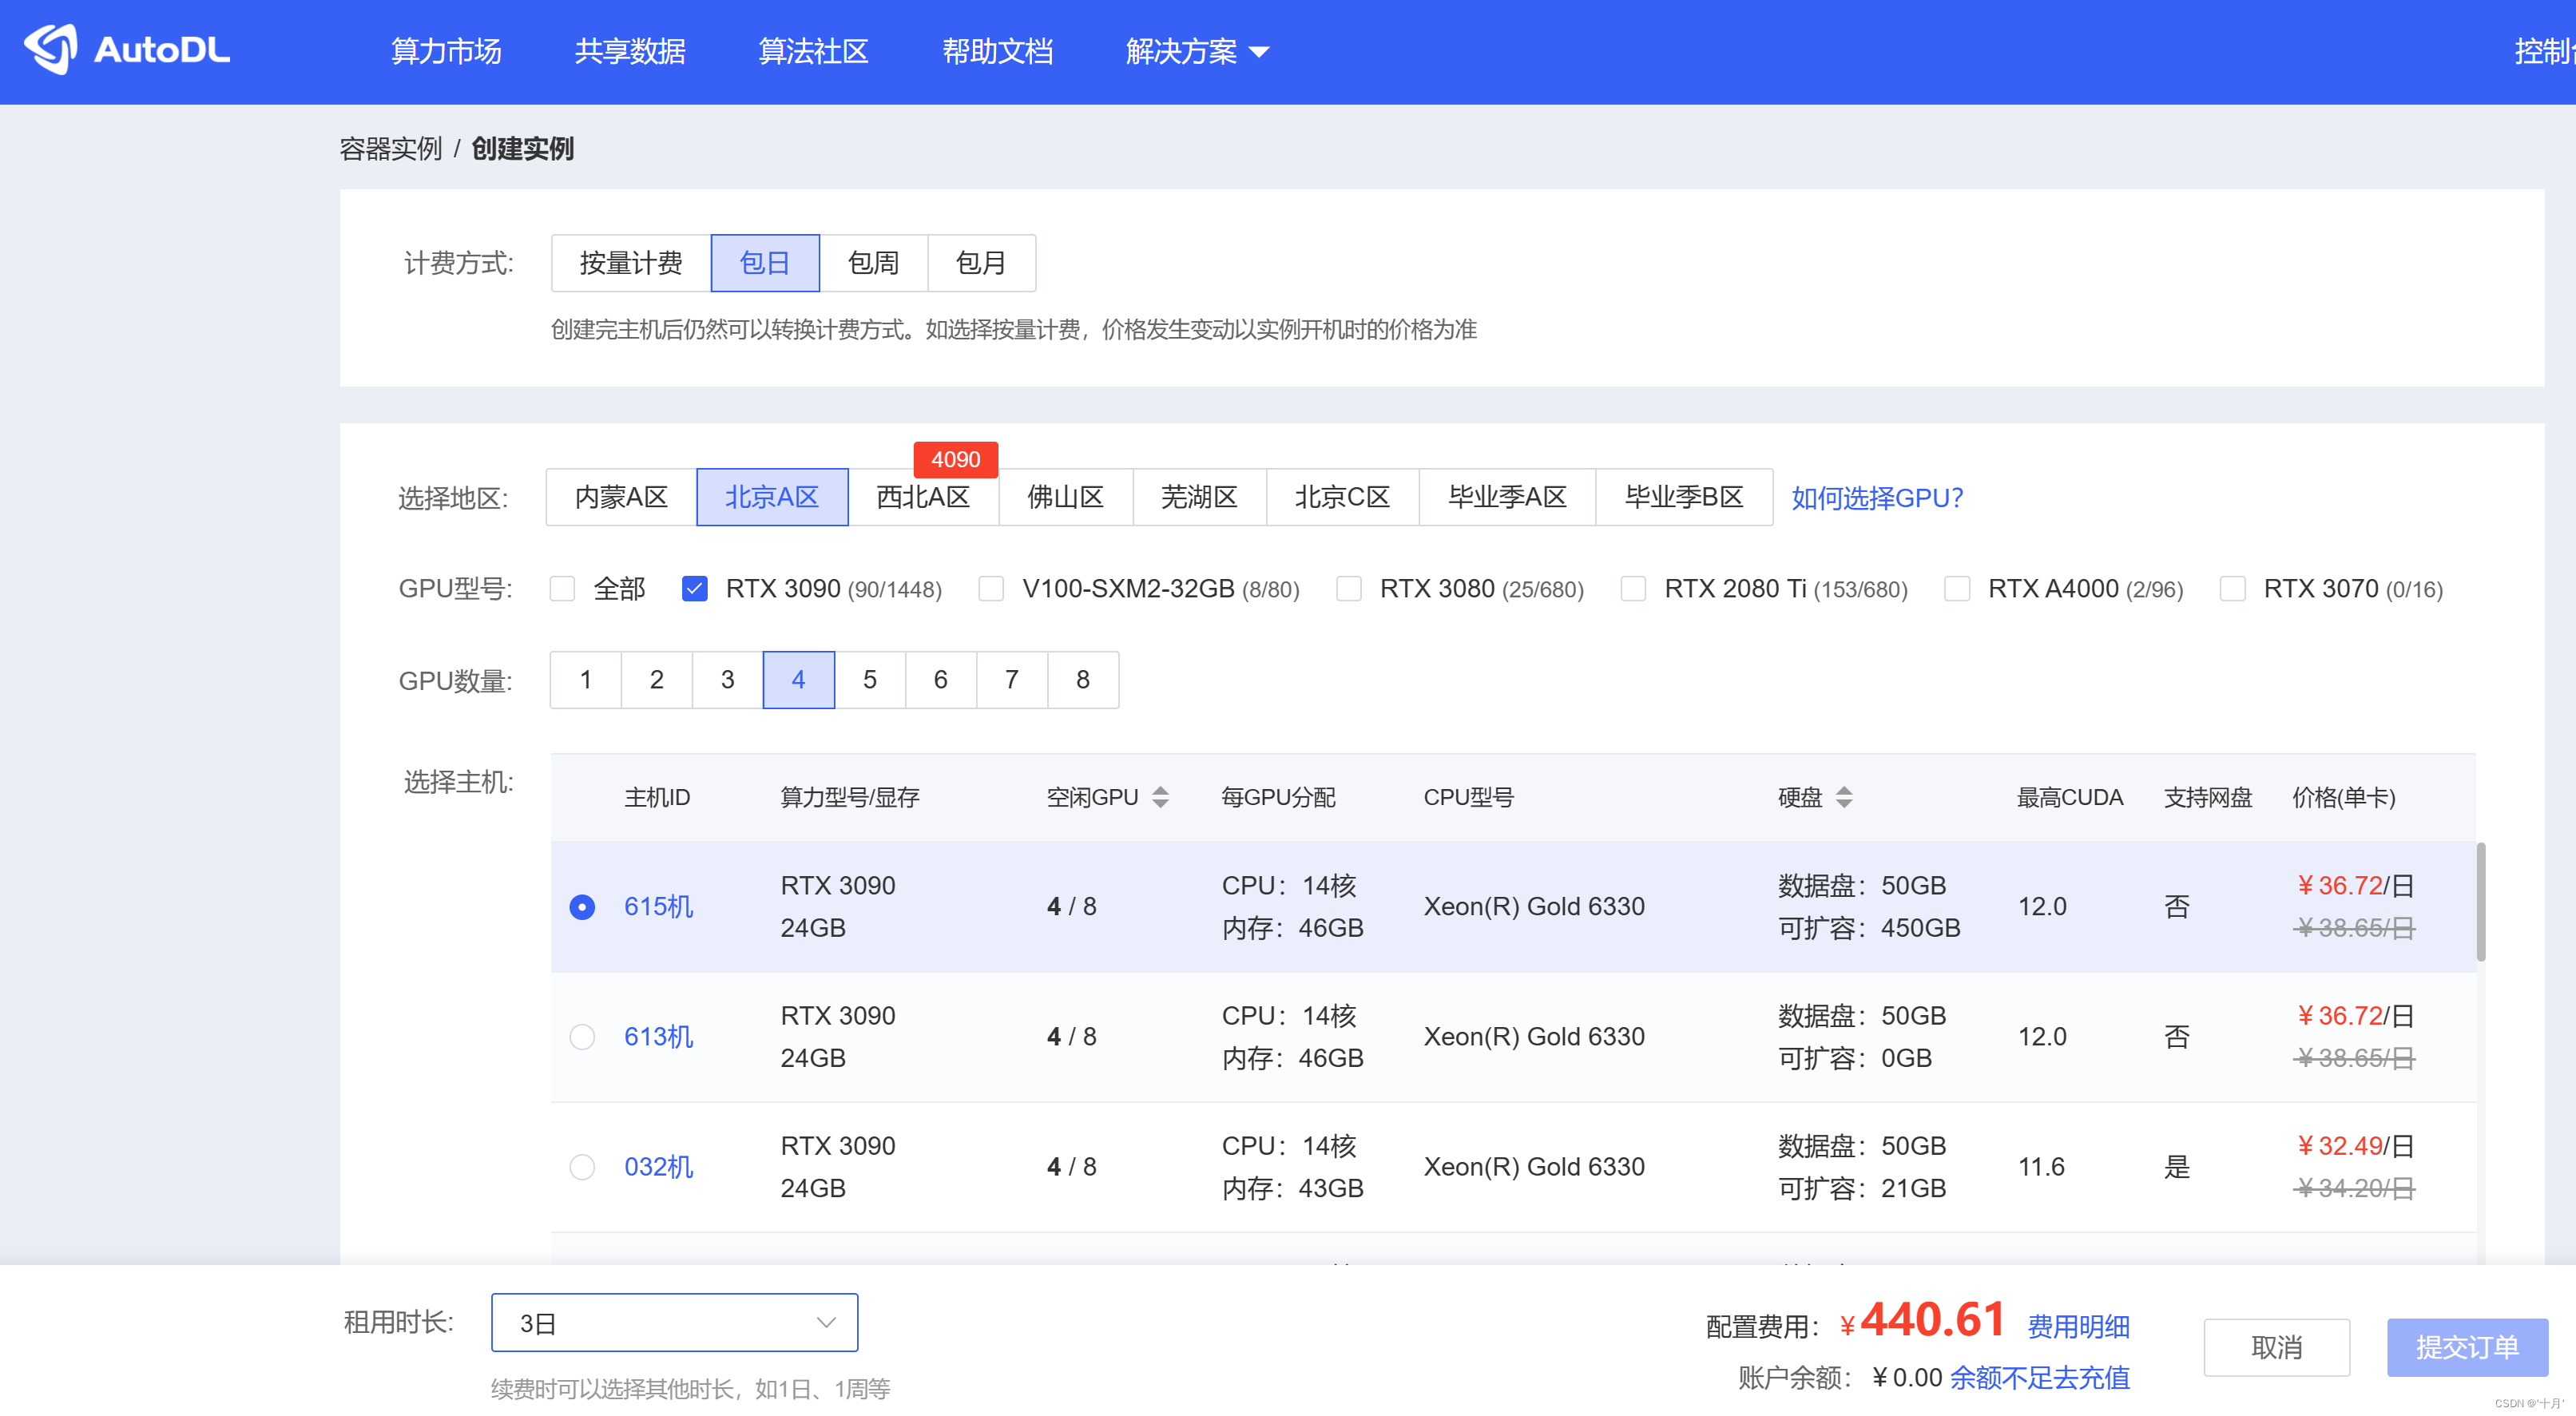Switch billing to 包周
The width and height of the screenshot is (2576, 1416).
873,263
